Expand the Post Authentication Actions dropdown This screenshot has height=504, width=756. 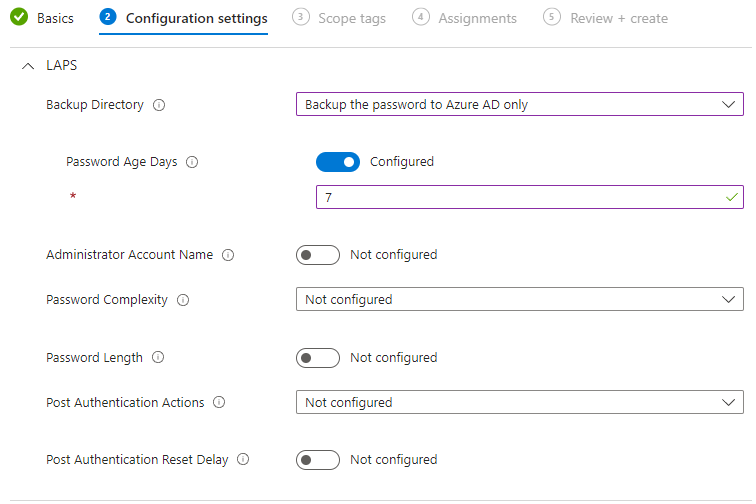pos(519,402)
